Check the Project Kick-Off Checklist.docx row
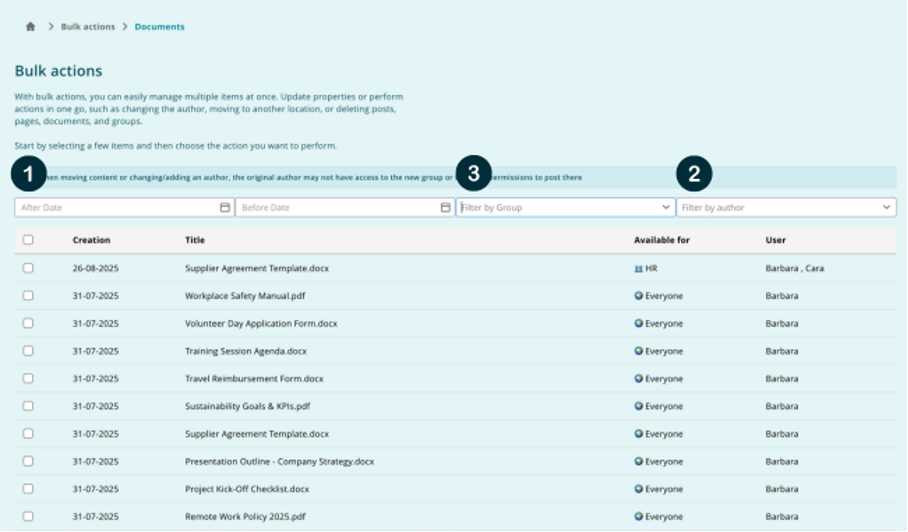 click(28, 489)
